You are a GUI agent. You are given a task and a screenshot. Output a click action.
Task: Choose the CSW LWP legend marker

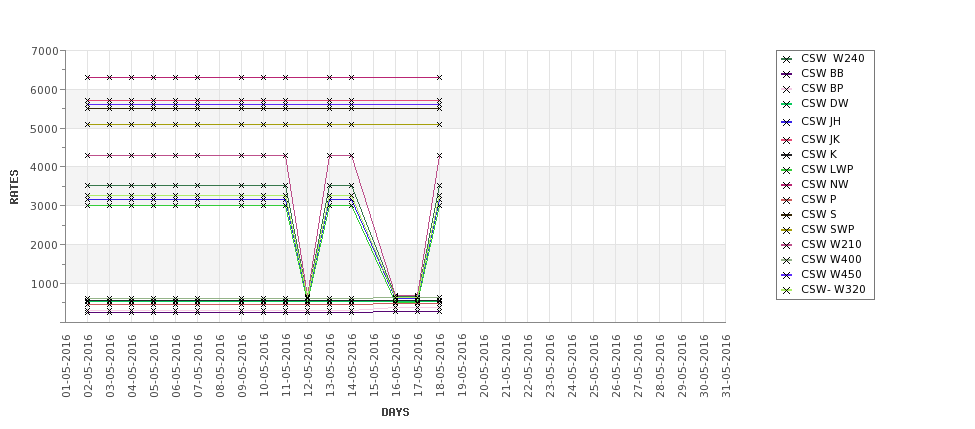pos(787,170)
